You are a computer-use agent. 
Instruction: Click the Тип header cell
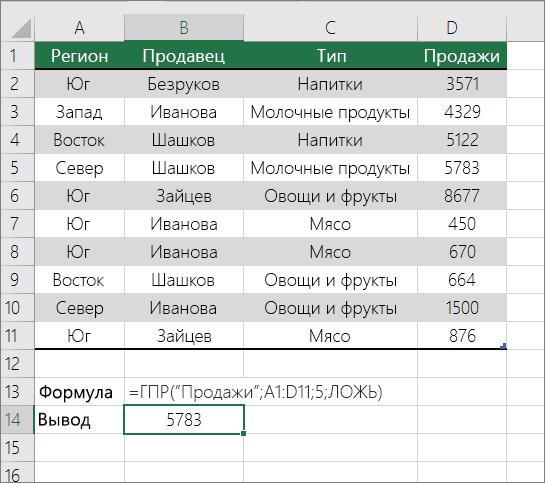pyautogui.click(x=330, y=56)
